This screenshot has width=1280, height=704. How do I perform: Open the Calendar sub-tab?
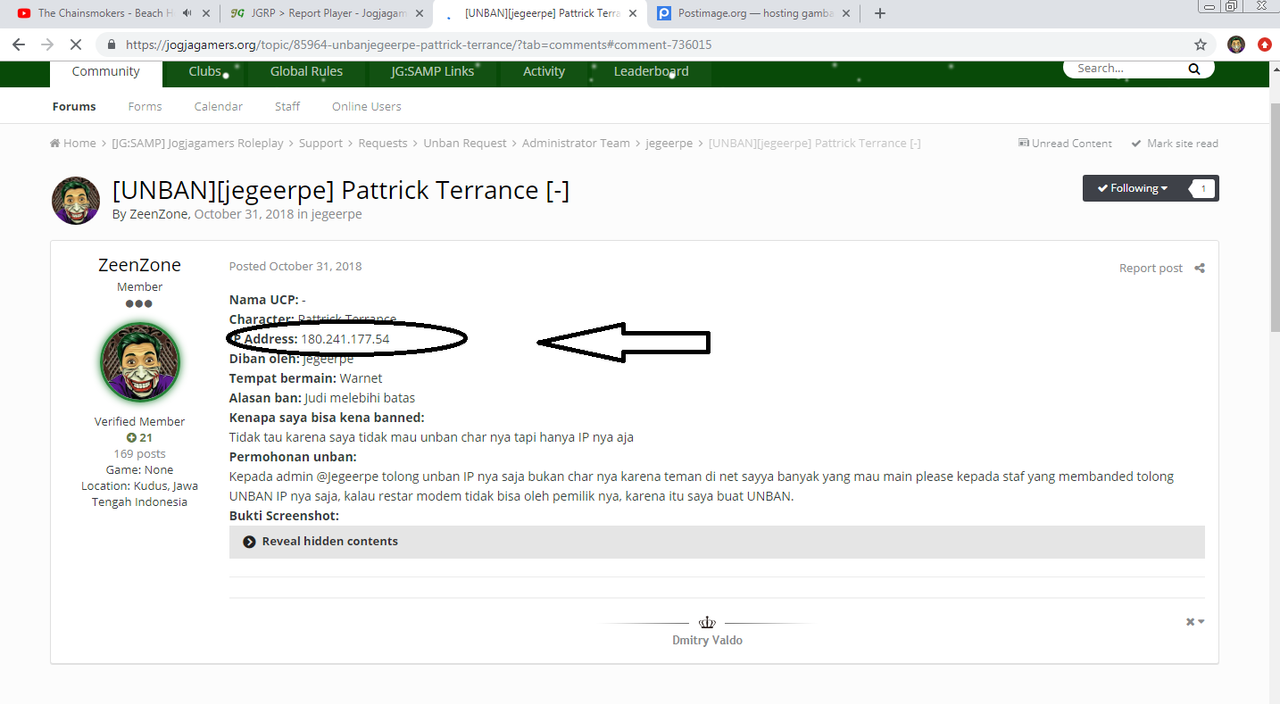pos(218,106)
